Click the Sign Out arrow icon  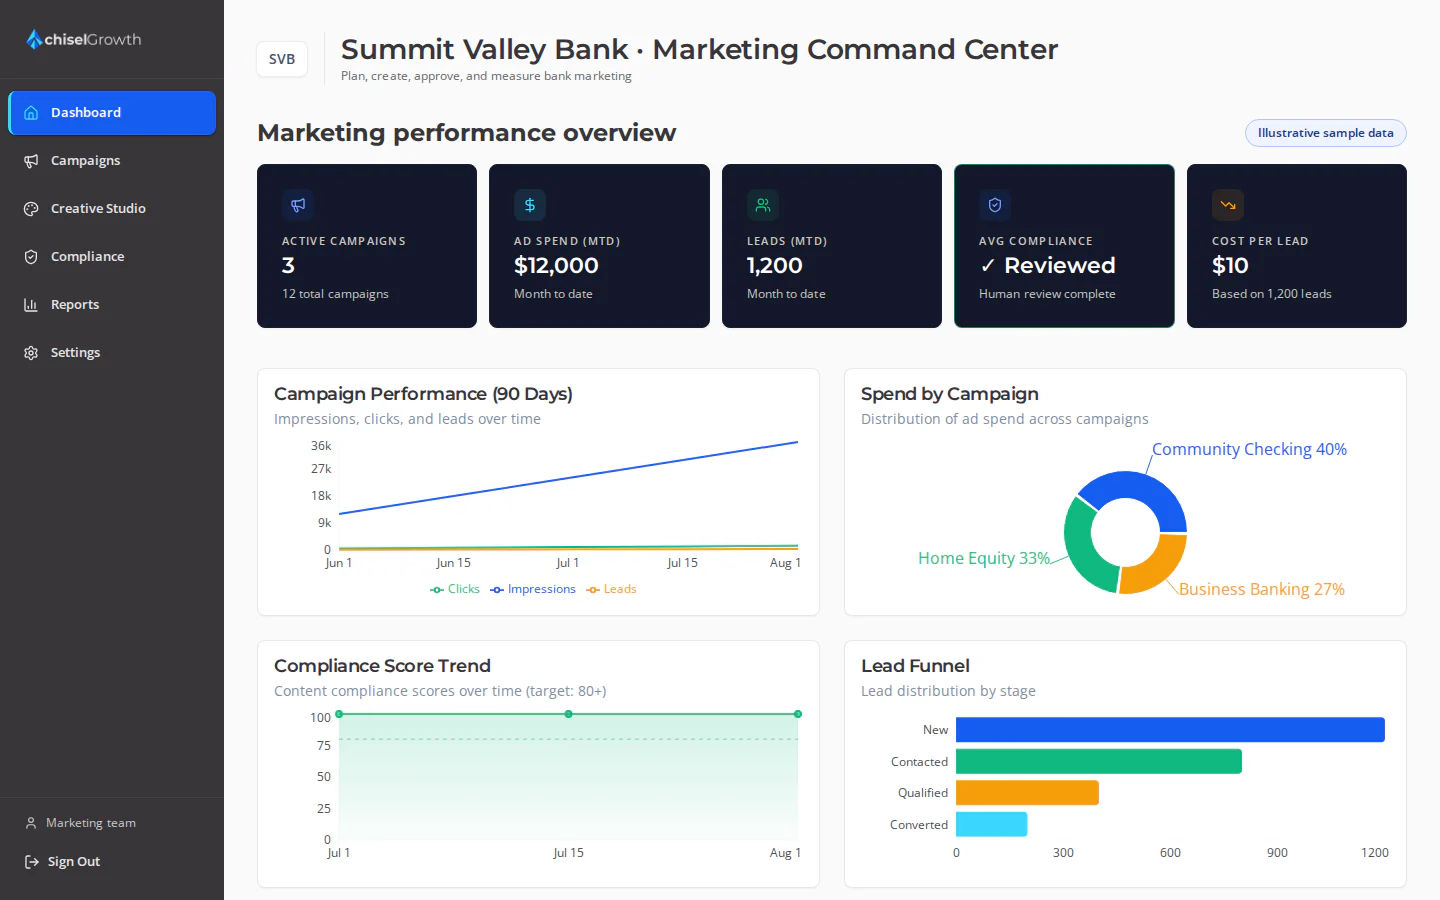32,862
